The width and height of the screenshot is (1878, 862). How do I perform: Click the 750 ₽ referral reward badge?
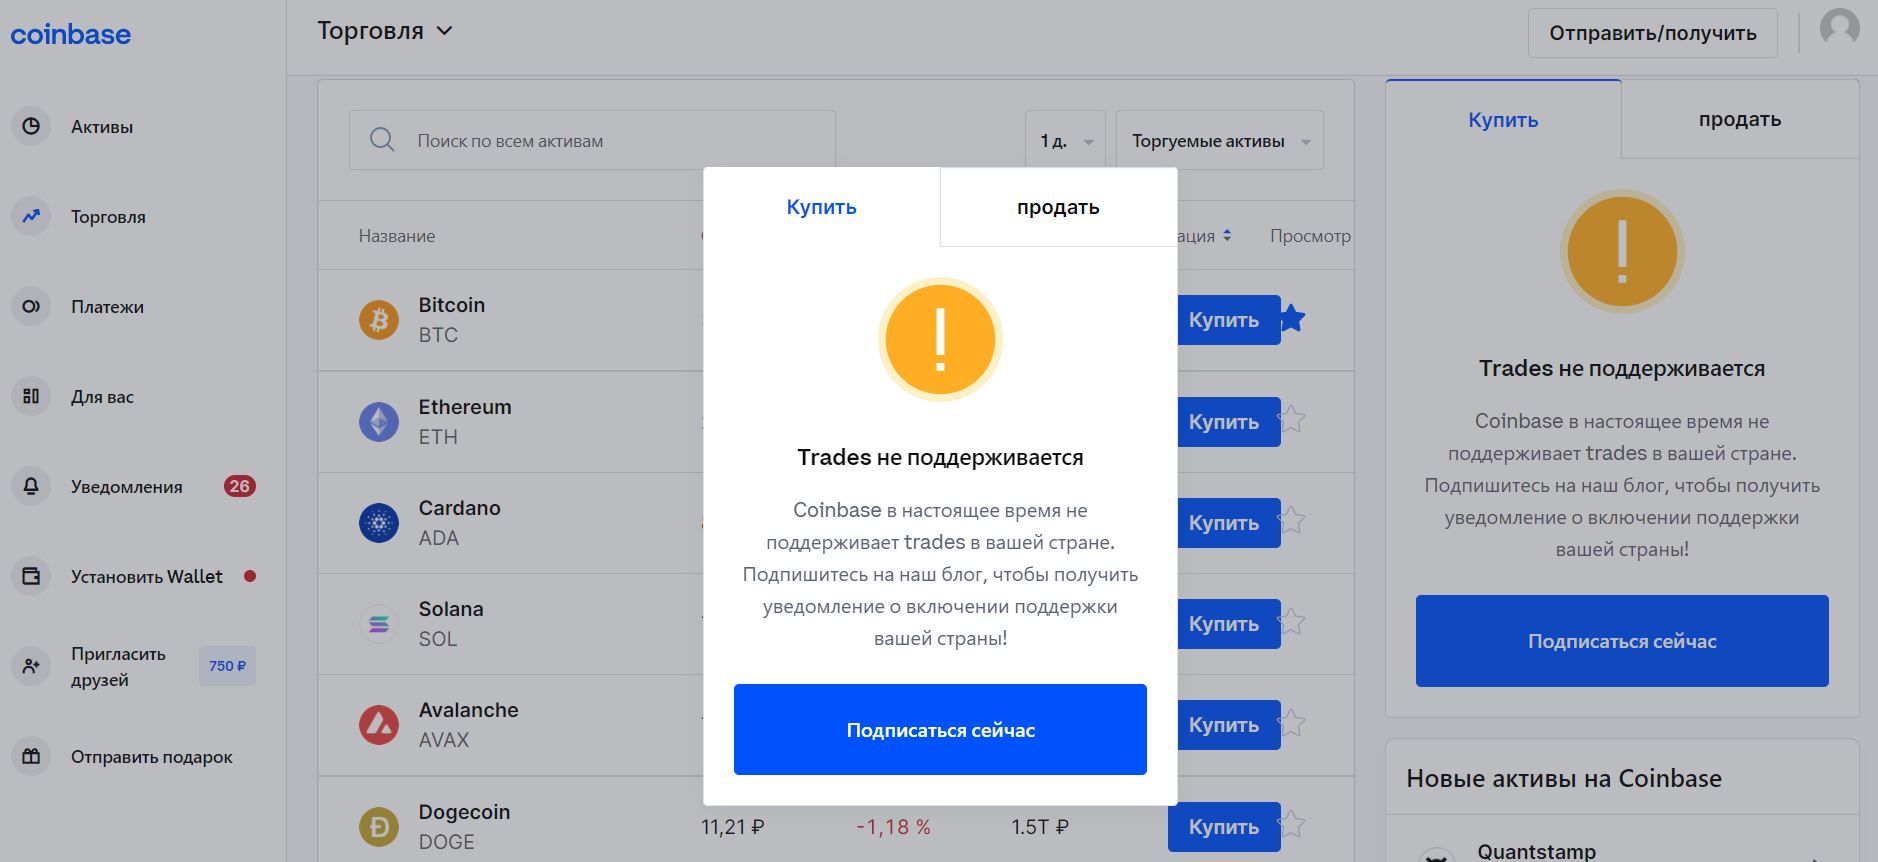click(x=227, y=666)
